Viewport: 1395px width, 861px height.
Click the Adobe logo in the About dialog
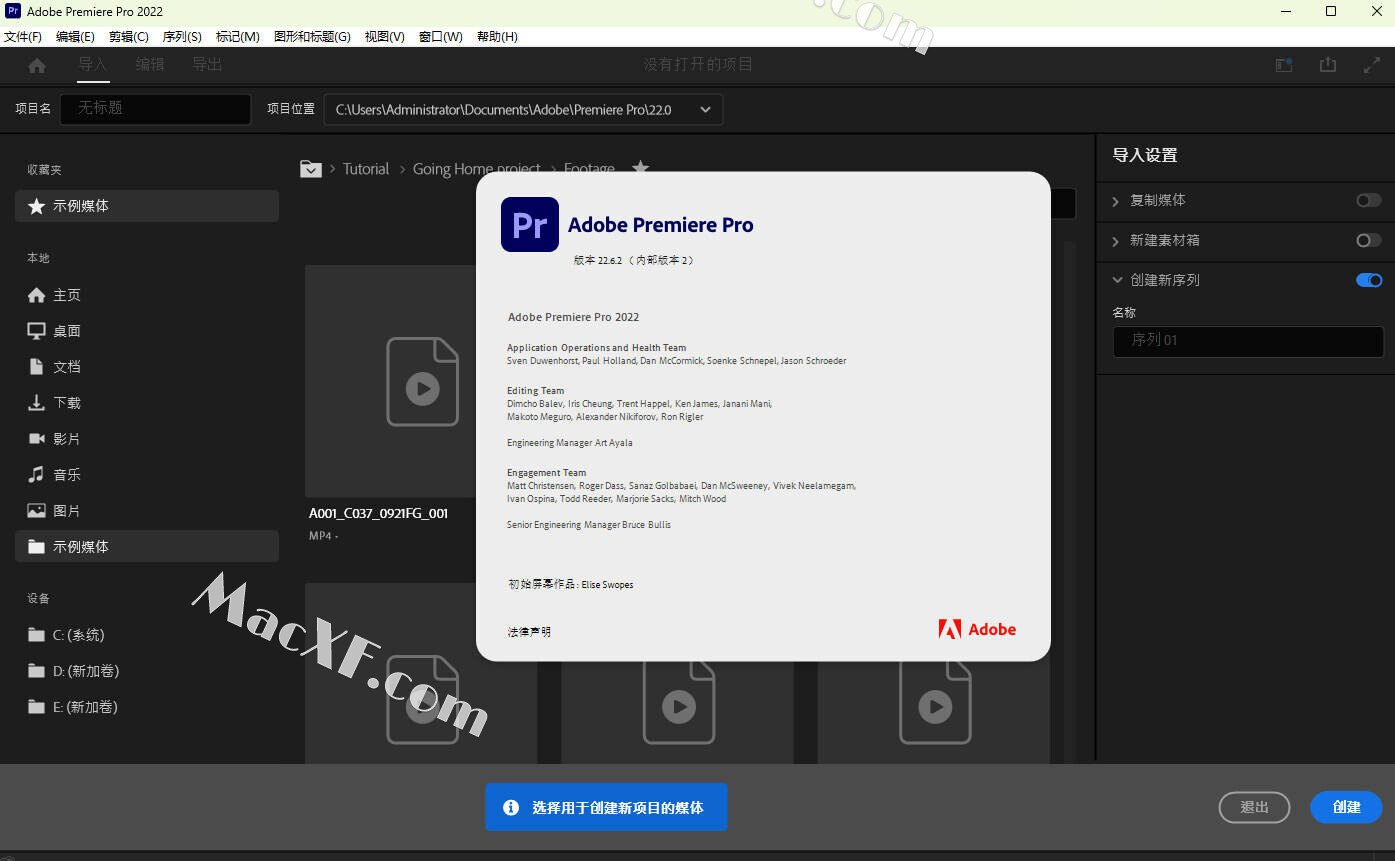977,629
